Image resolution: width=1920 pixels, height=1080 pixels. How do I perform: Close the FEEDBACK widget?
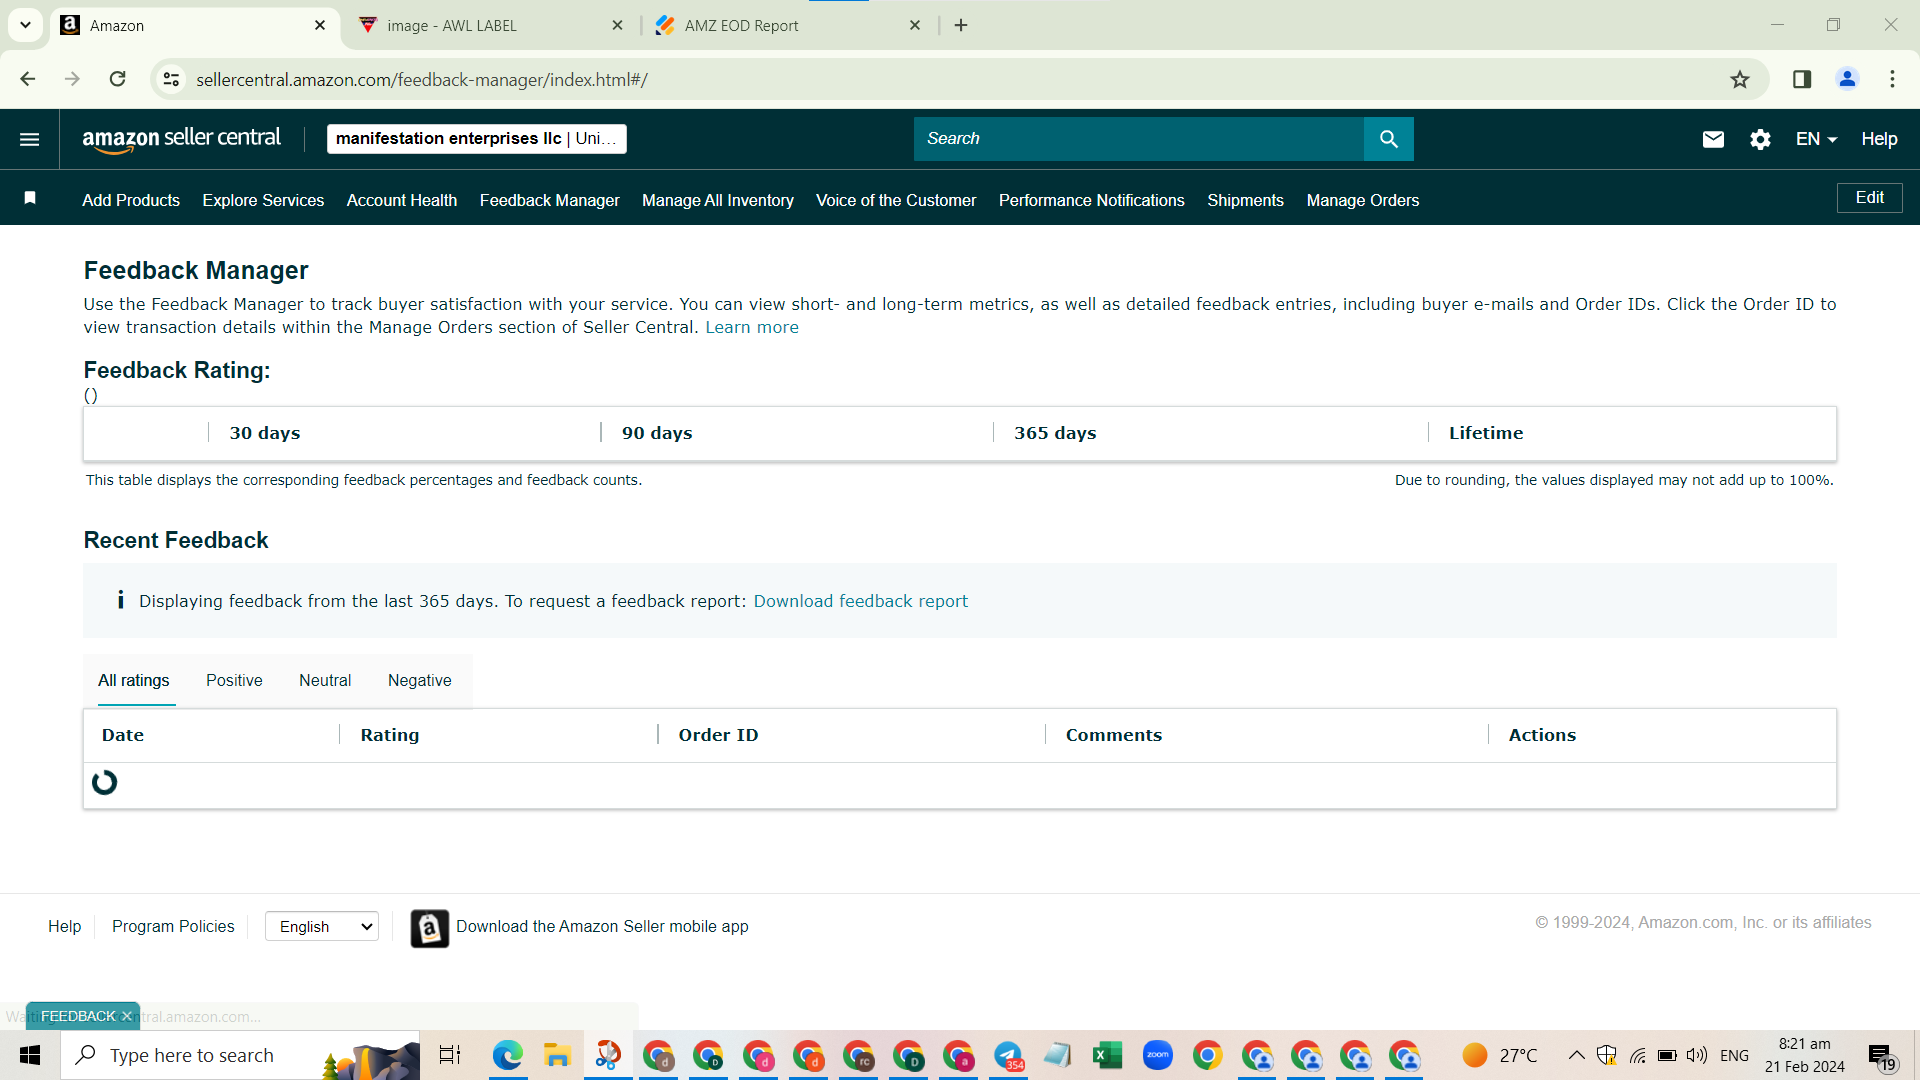[127, 1016]
